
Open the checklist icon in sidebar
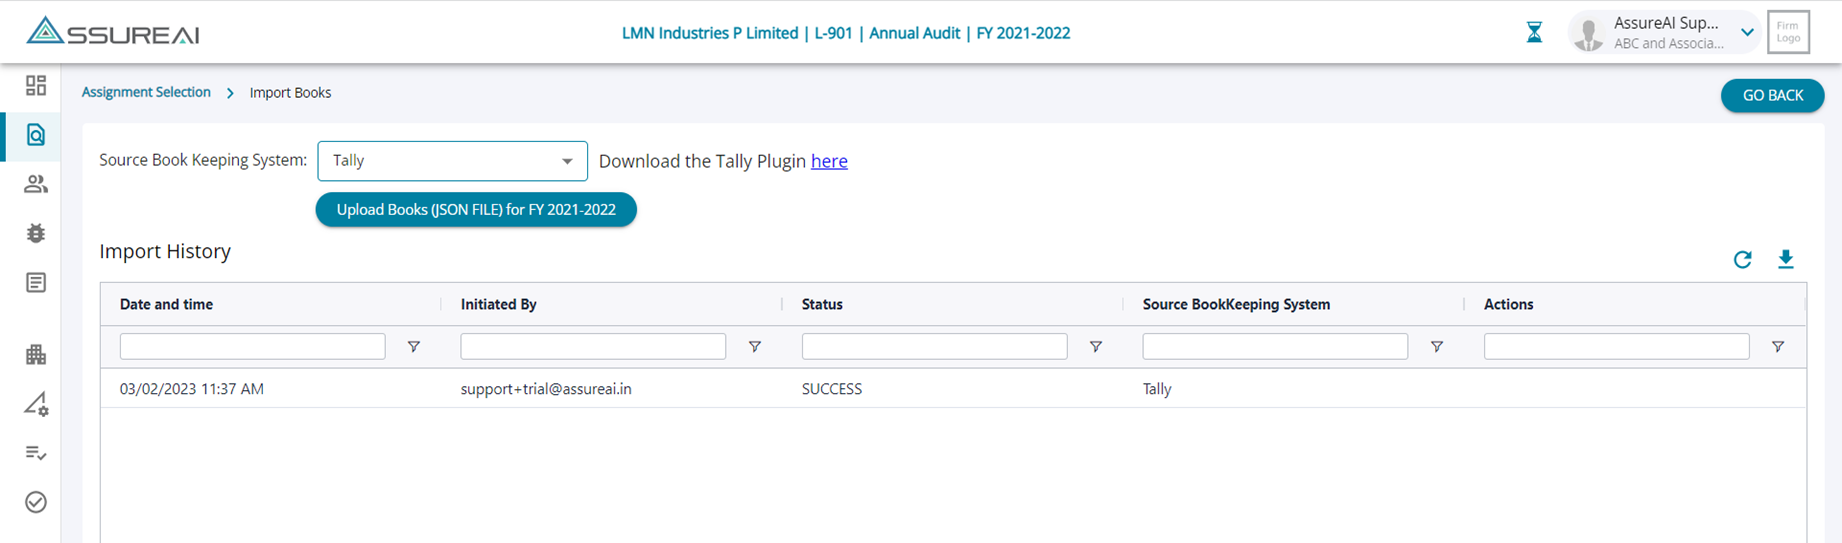(x=36, y=453)
